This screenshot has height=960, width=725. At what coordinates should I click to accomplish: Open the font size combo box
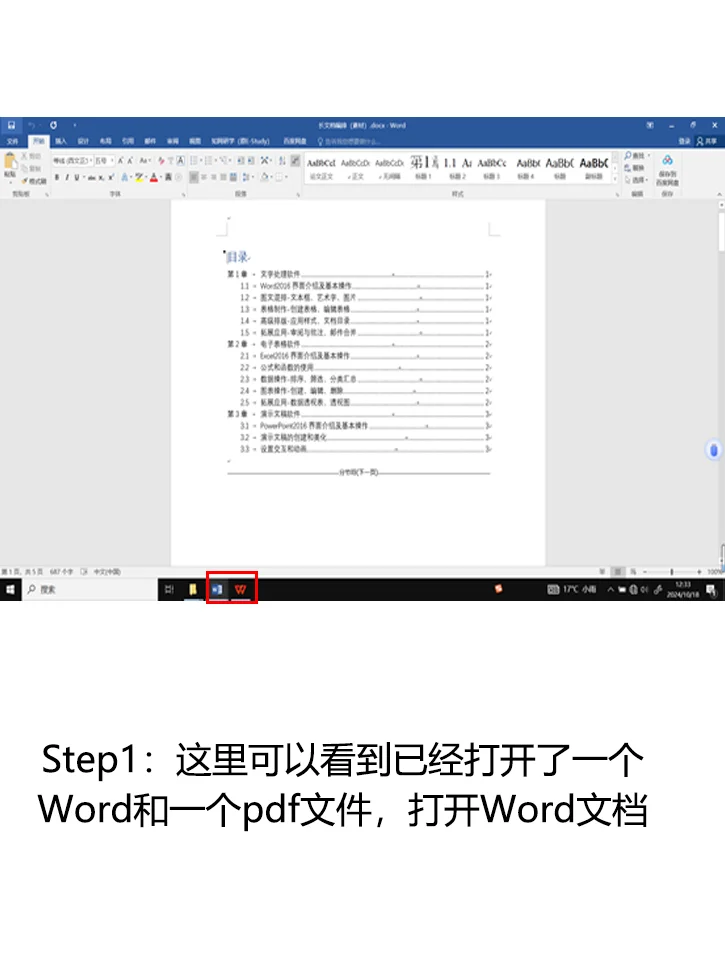pos(104,160)
